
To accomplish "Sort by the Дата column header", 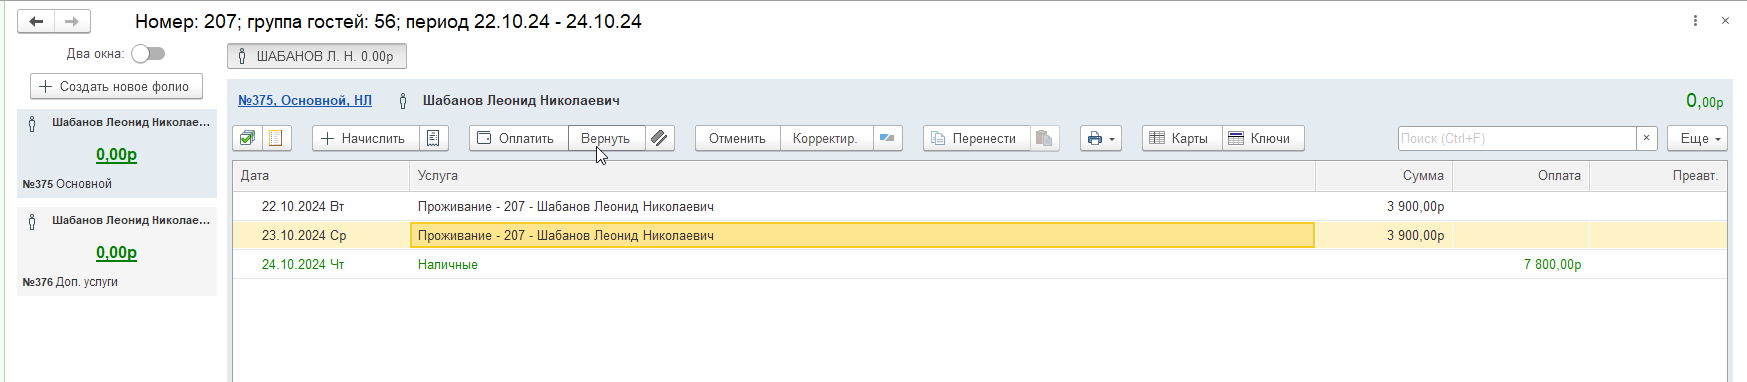I will (x=321, y=175).
